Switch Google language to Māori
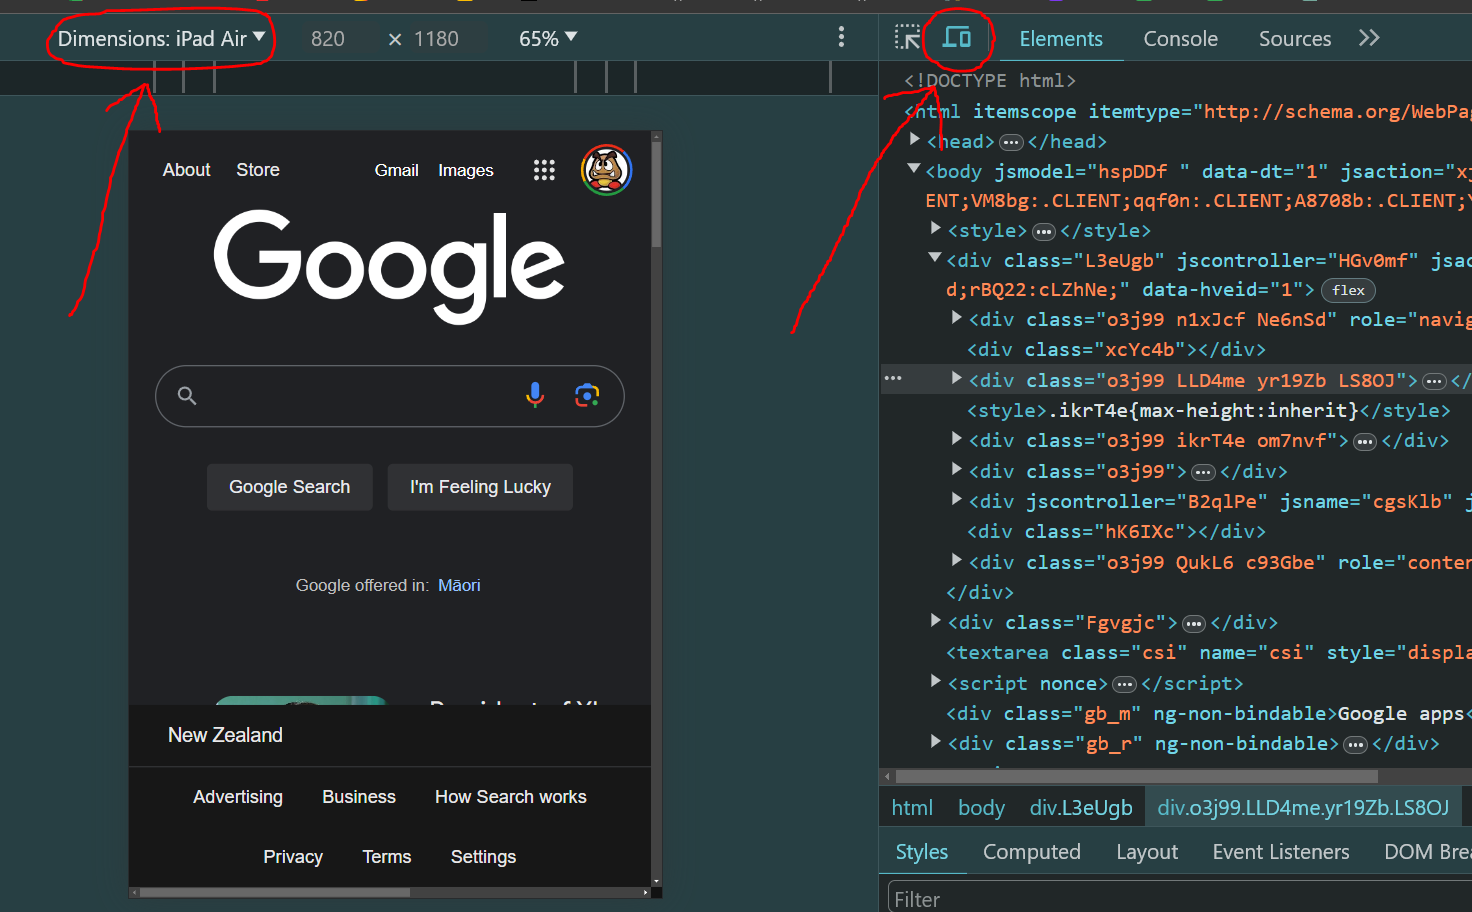 pyautogui.click(x=459, y=585)
